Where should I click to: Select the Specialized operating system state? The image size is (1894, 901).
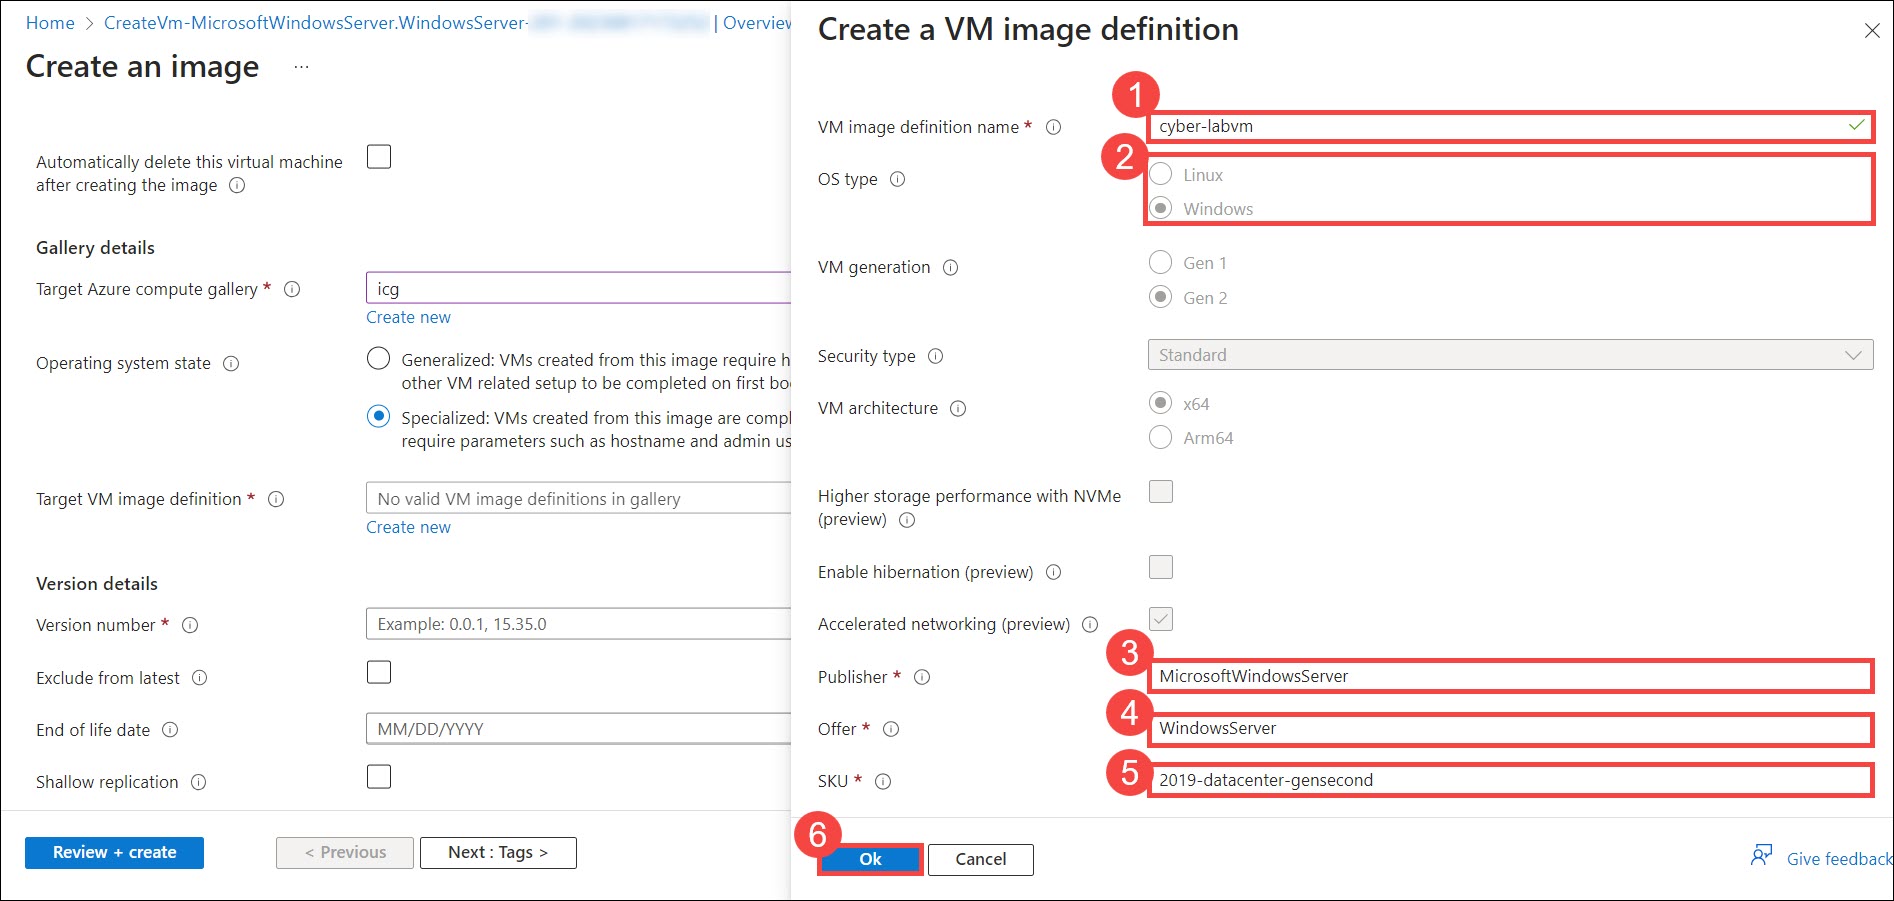point(378,416)
